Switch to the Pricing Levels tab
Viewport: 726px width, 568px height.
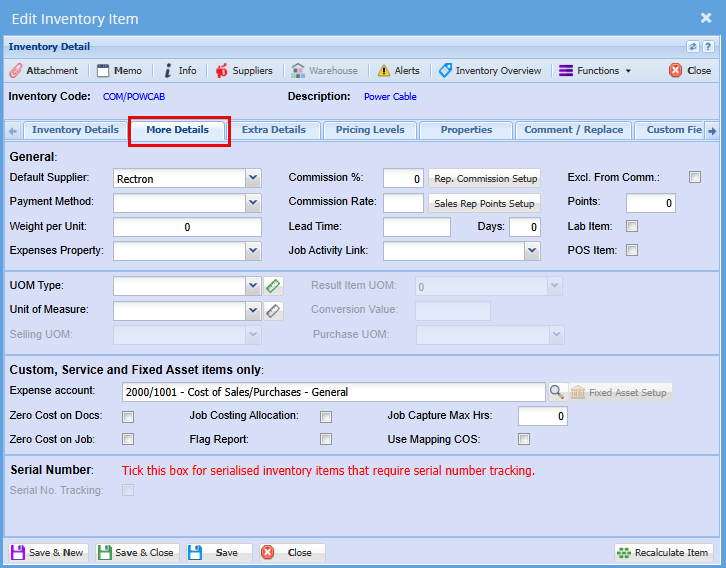pyautogui.click(x=369, y=130)
